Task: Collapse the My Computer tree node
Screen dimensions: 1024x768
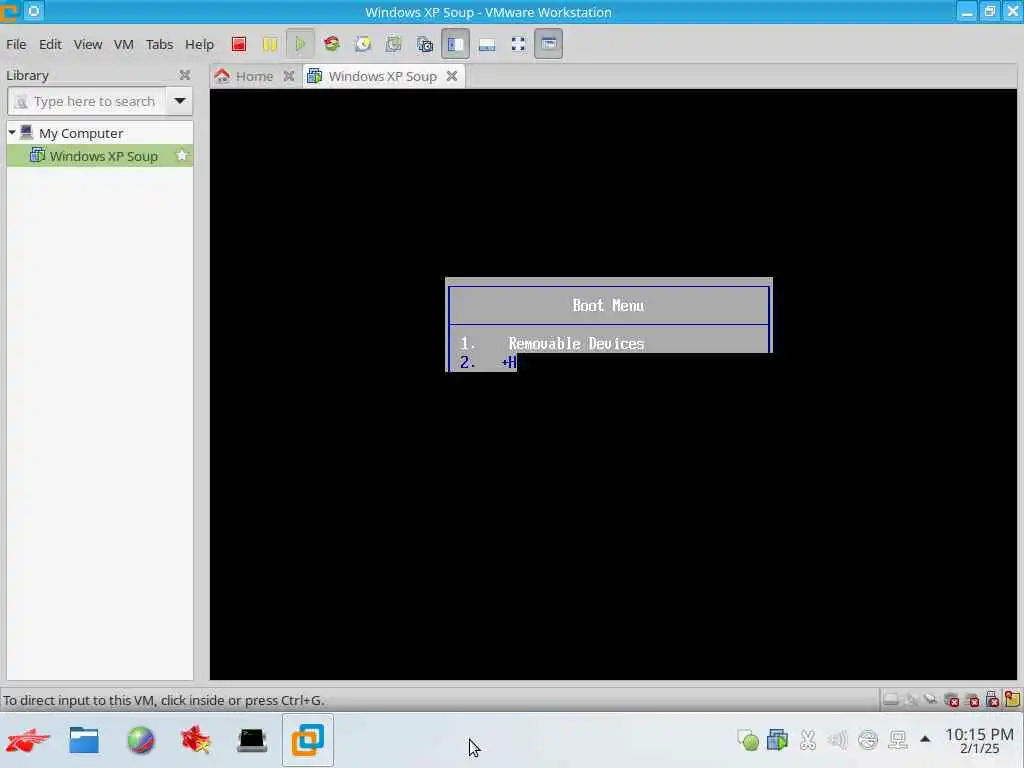Action: (x=12, y=133)
